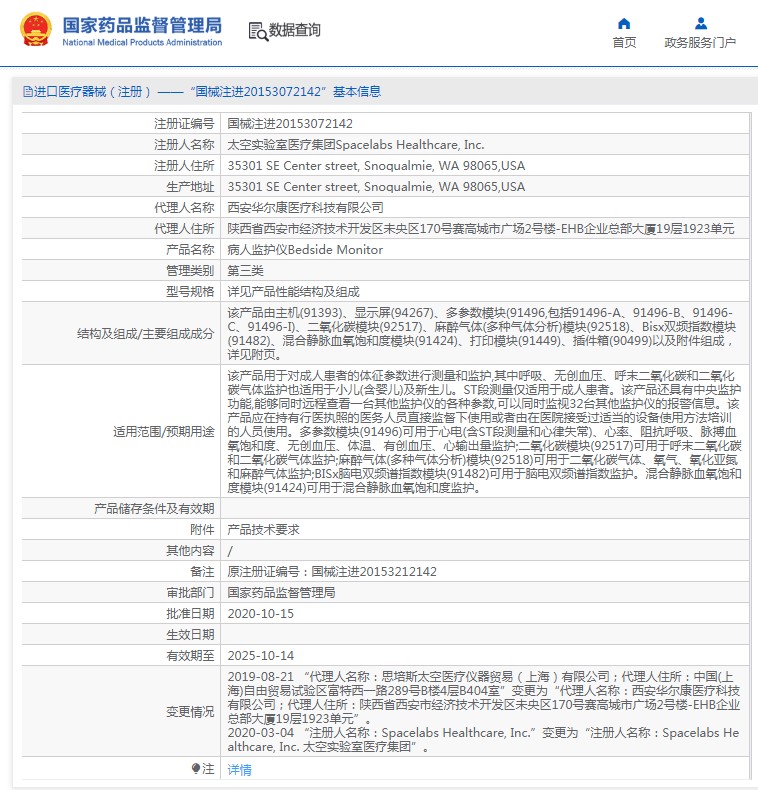
Task: Click the 首页 house icon
Action: click(624, 23)
